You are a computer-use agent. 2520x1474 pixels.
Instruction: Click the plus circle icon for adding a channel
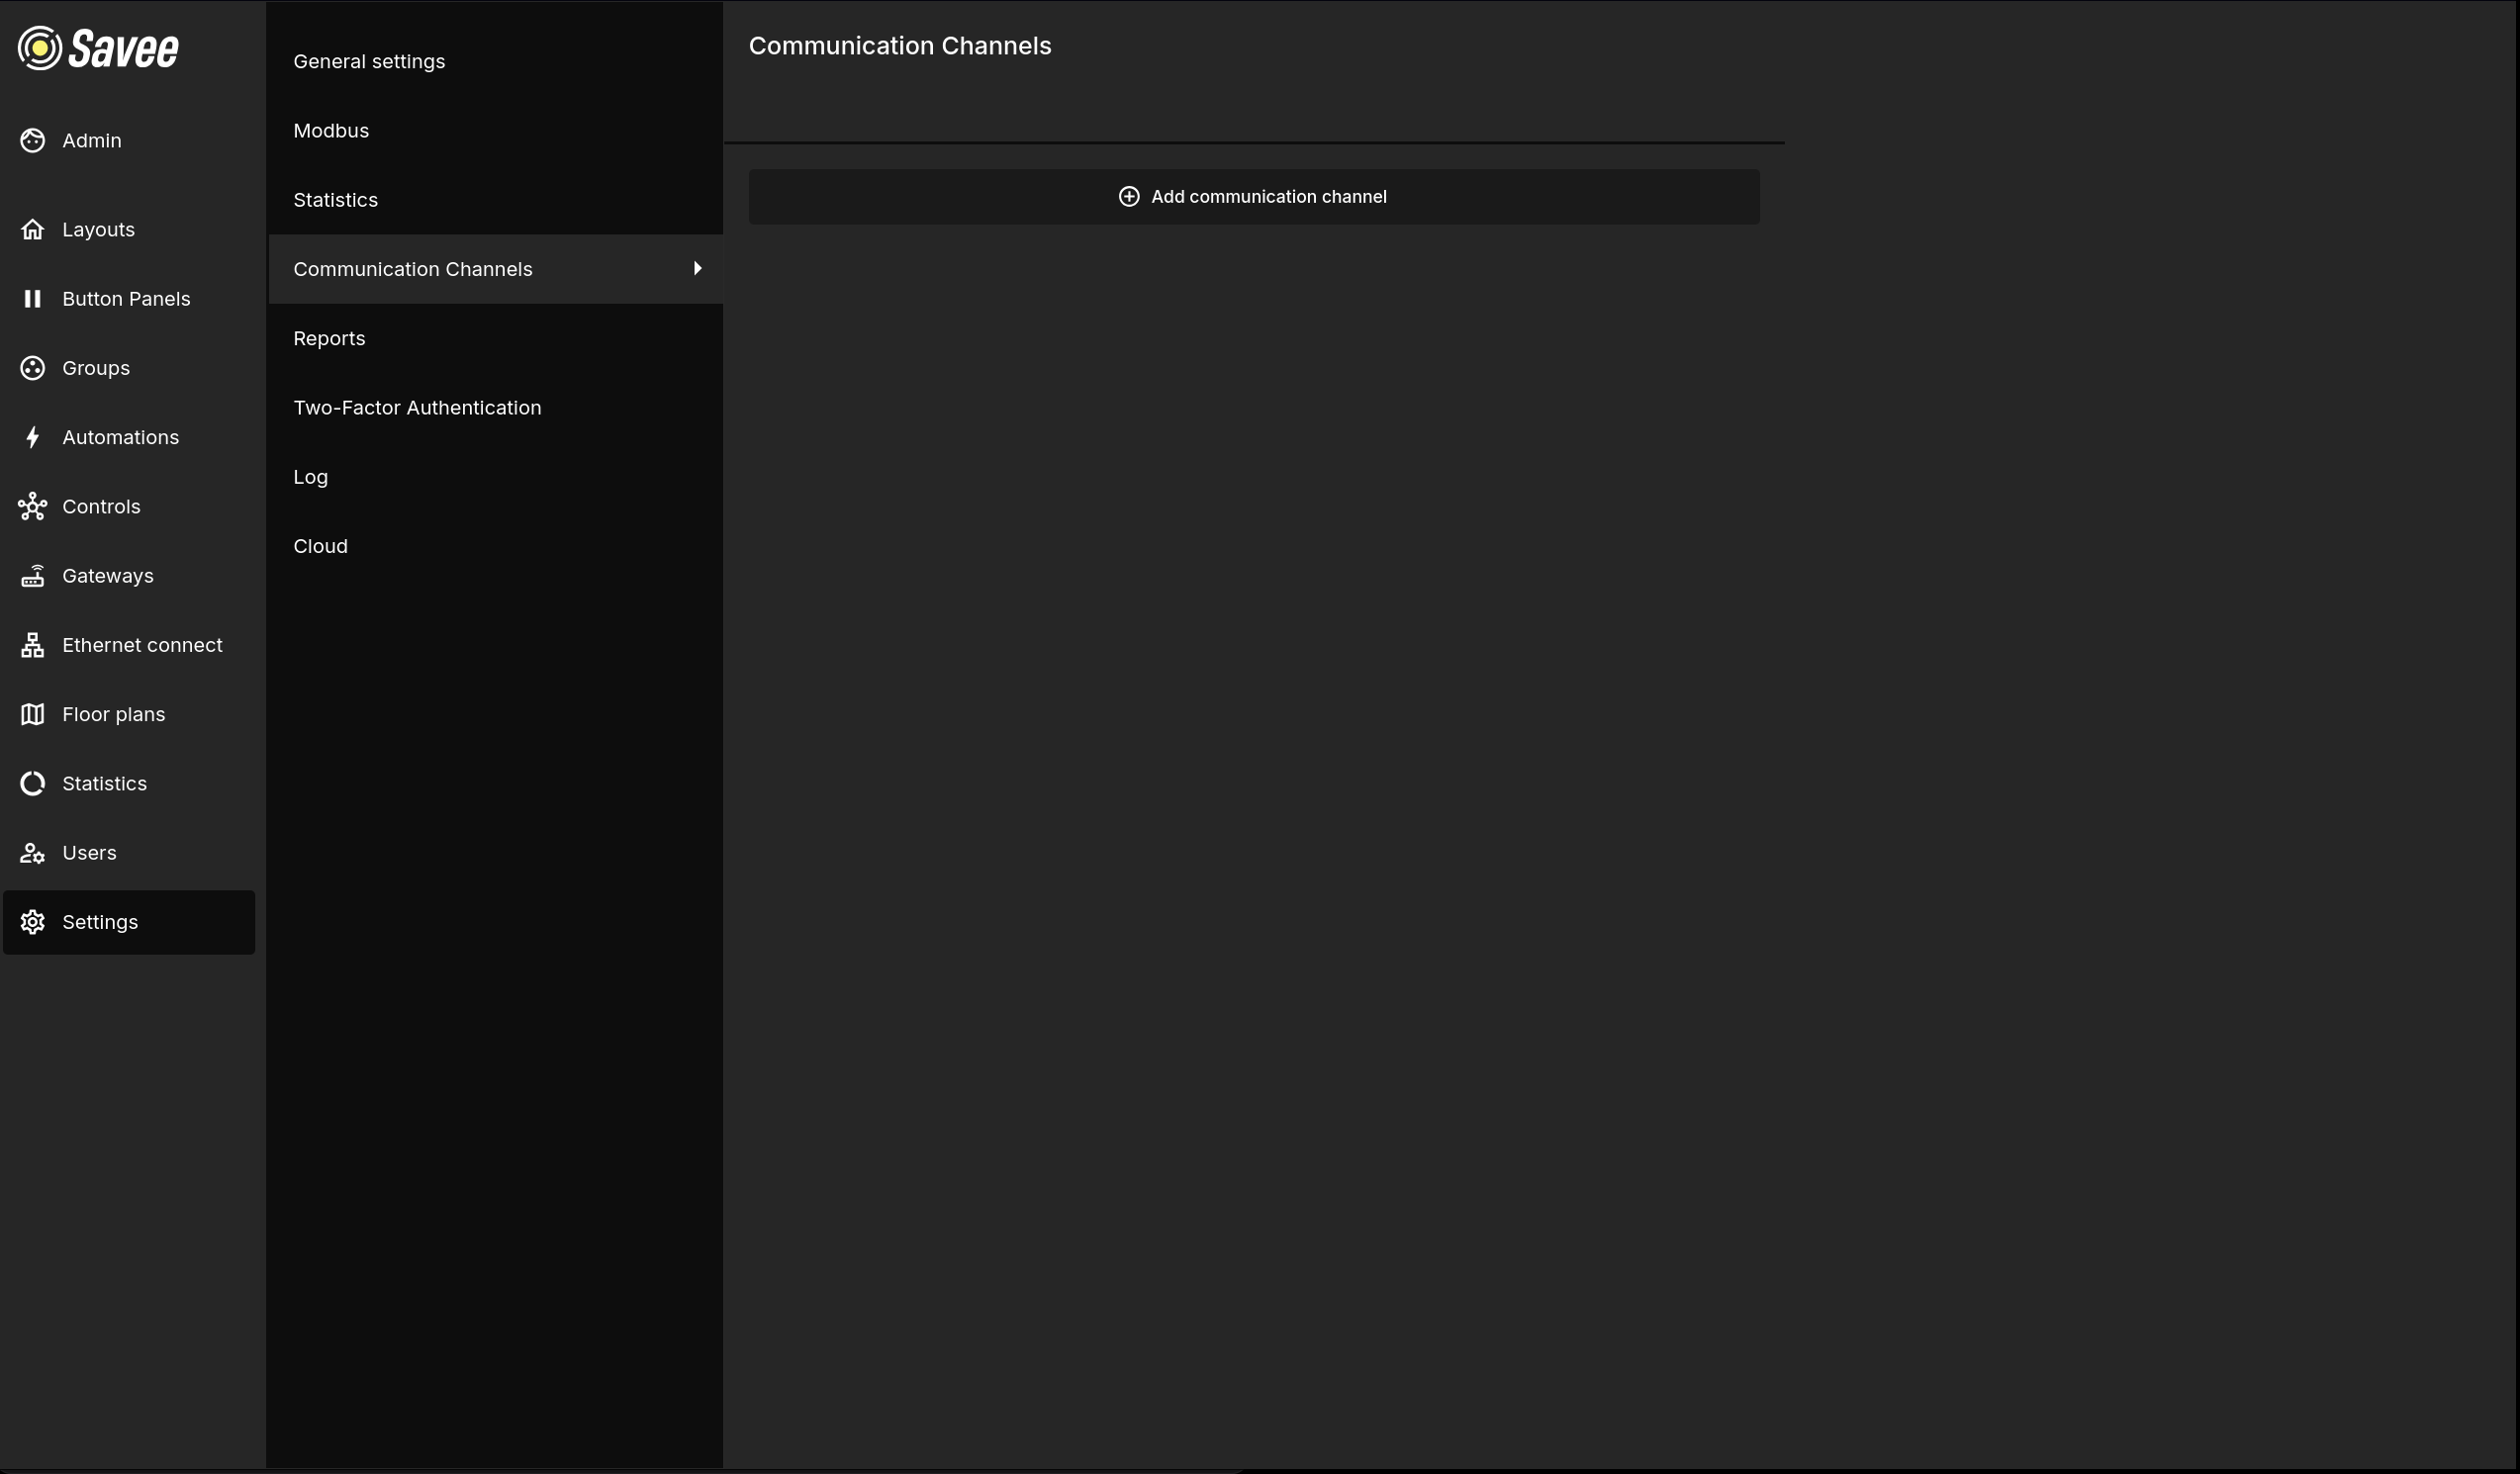click(1128, 197)
